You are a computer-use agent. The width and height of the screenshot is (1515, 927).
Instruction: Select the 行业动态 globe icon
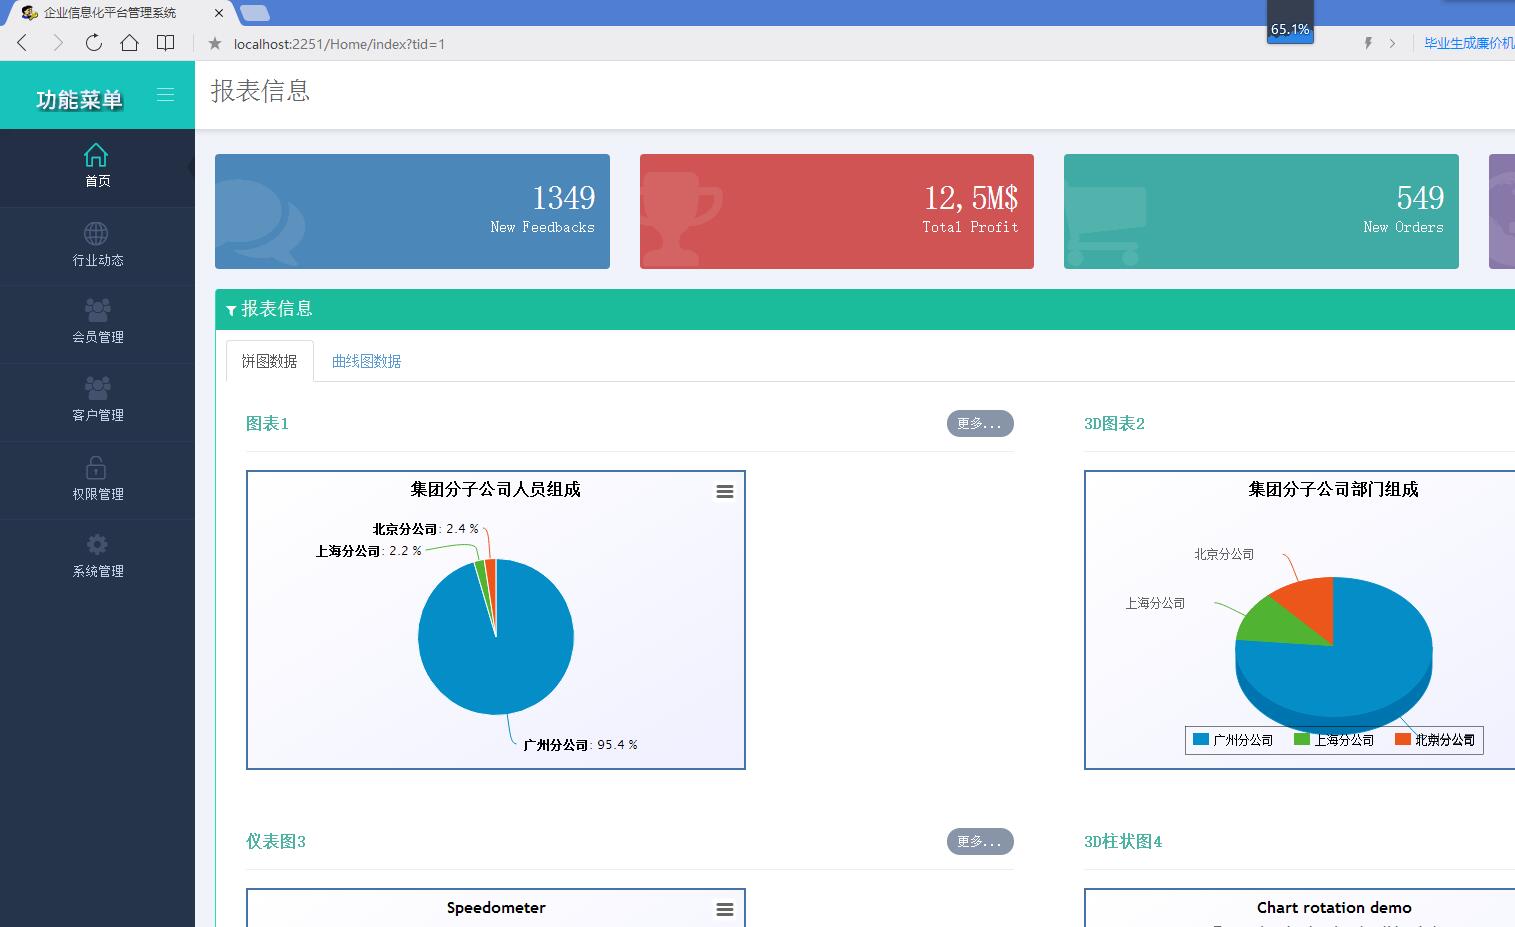pyautogui.click(x=96, y=233)
